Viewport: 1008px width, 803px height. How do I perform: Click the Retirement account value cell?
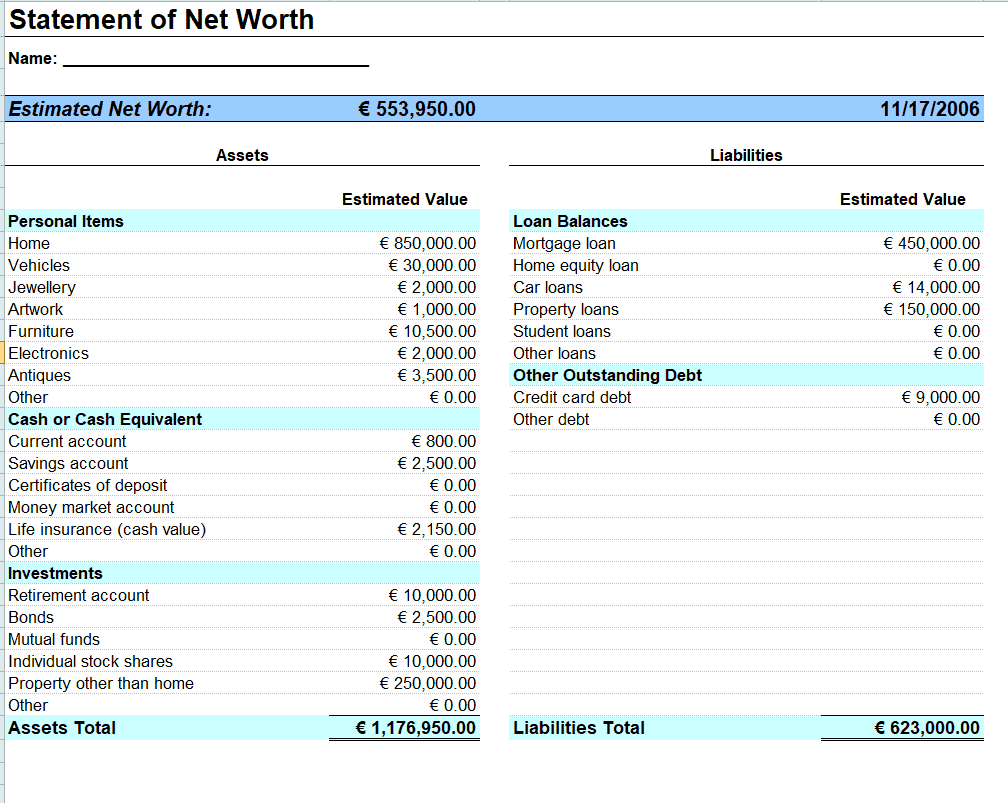432,595
